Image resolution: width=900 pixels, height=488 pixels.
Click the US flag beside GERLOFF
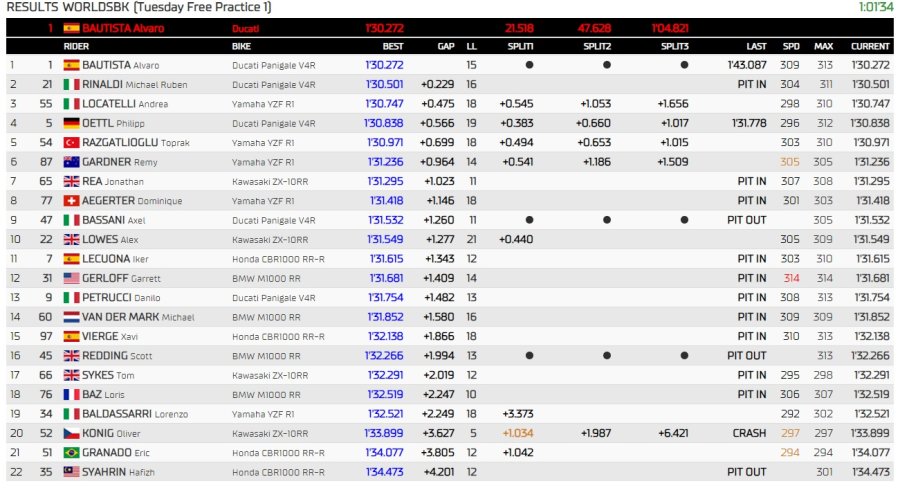(71, 278)
